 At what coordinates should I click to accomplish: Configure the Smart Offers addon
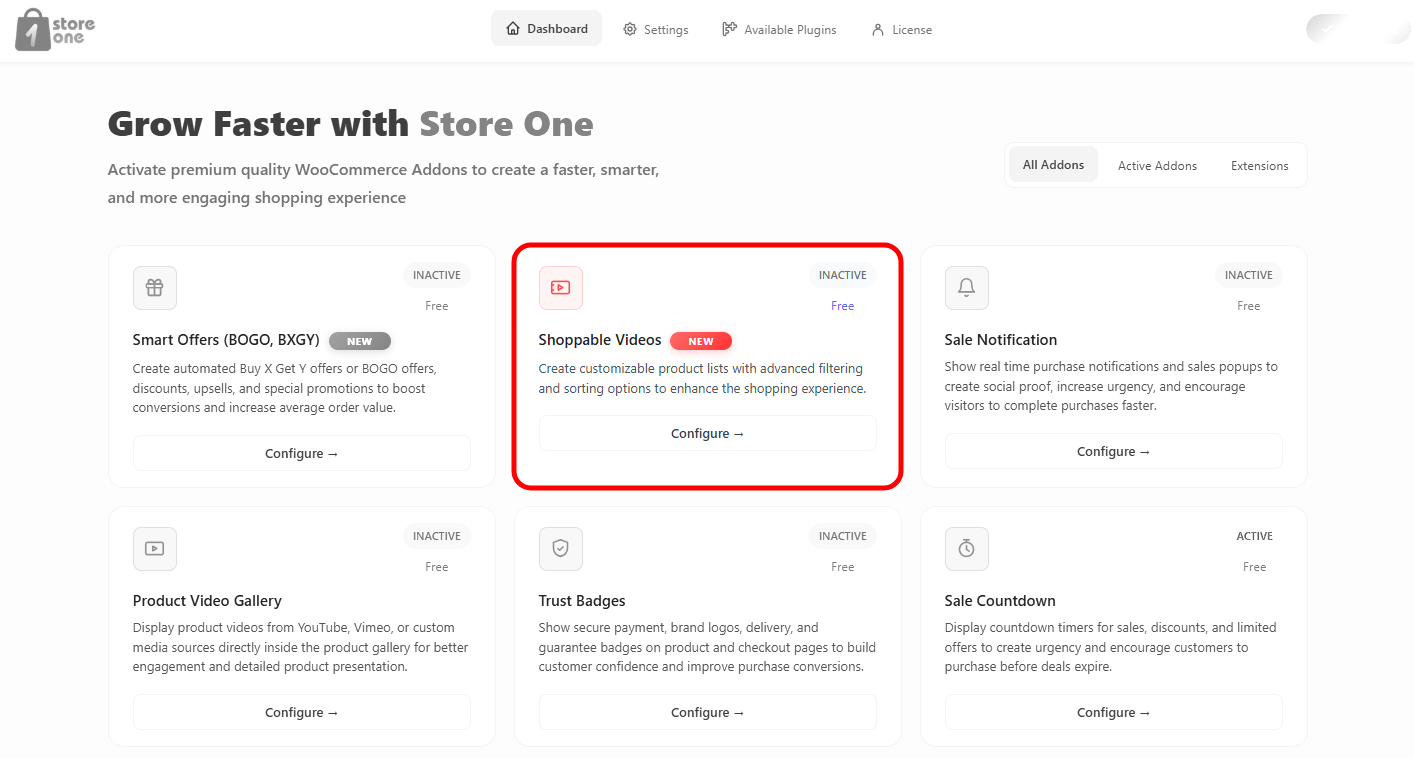coord(302,453)
